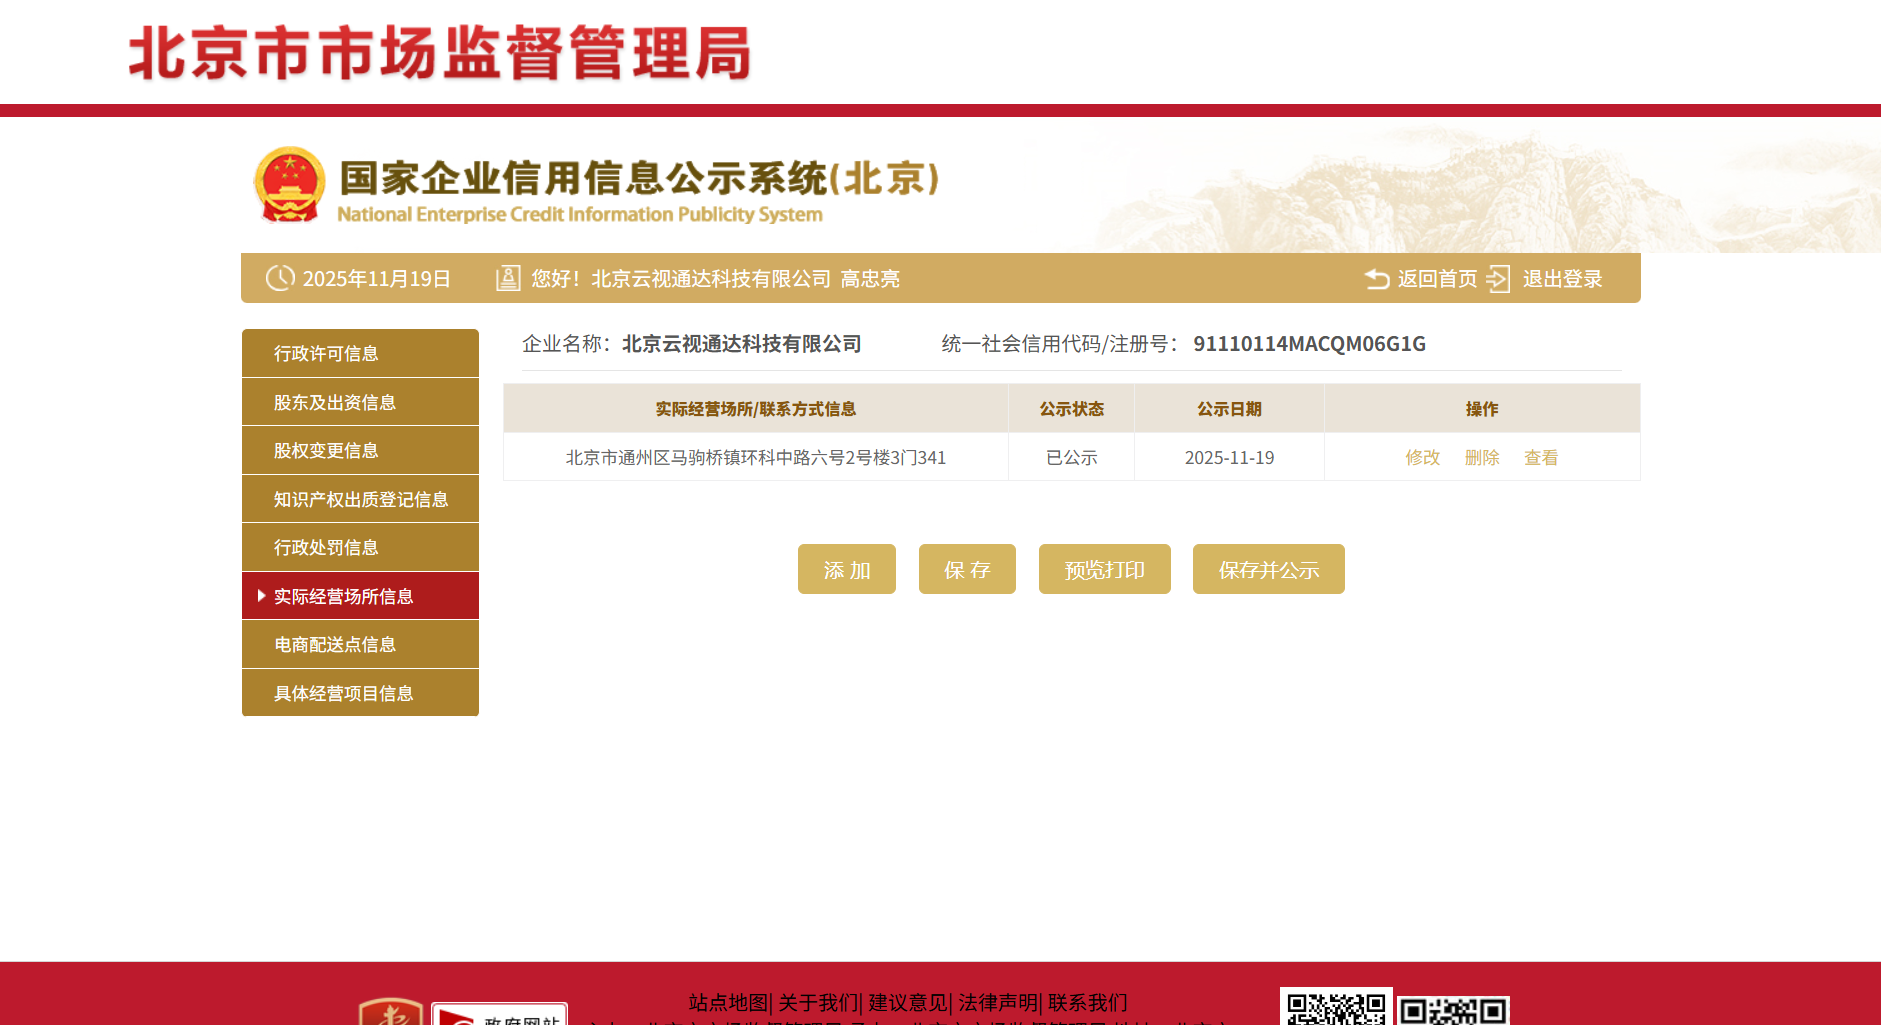Click the company name after 企业名称
1890x1025 pixels.
click(742, 344)
